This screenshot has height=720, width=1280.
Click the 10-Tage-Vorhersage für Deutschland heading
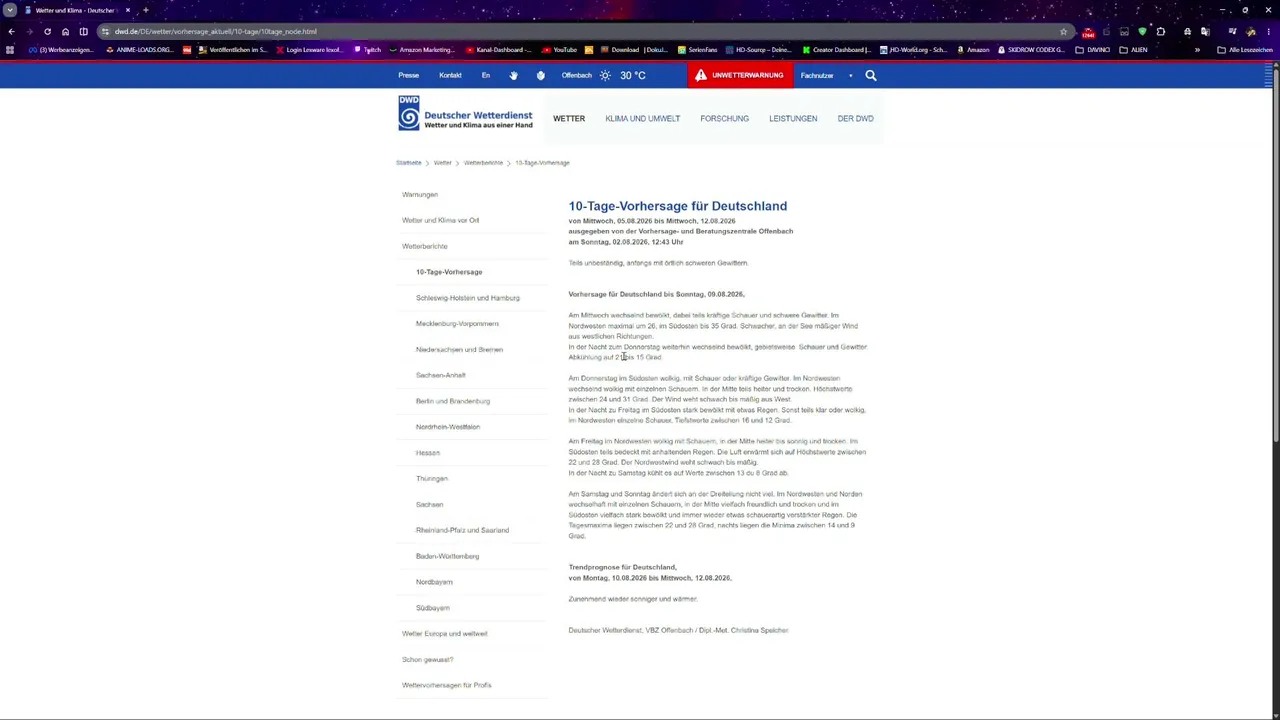click(x=678, y=206)
